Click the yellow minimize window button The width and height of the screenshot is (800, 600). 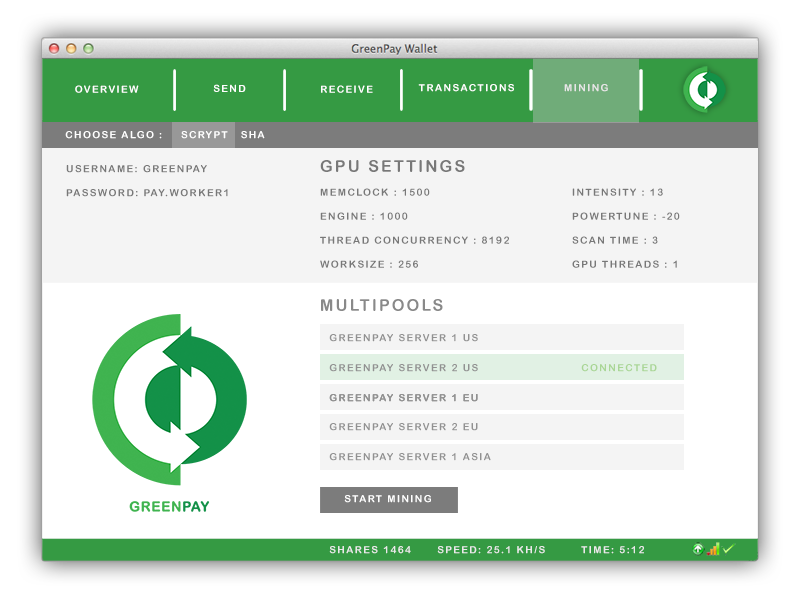pyautogui.click(x=71, y=48)
